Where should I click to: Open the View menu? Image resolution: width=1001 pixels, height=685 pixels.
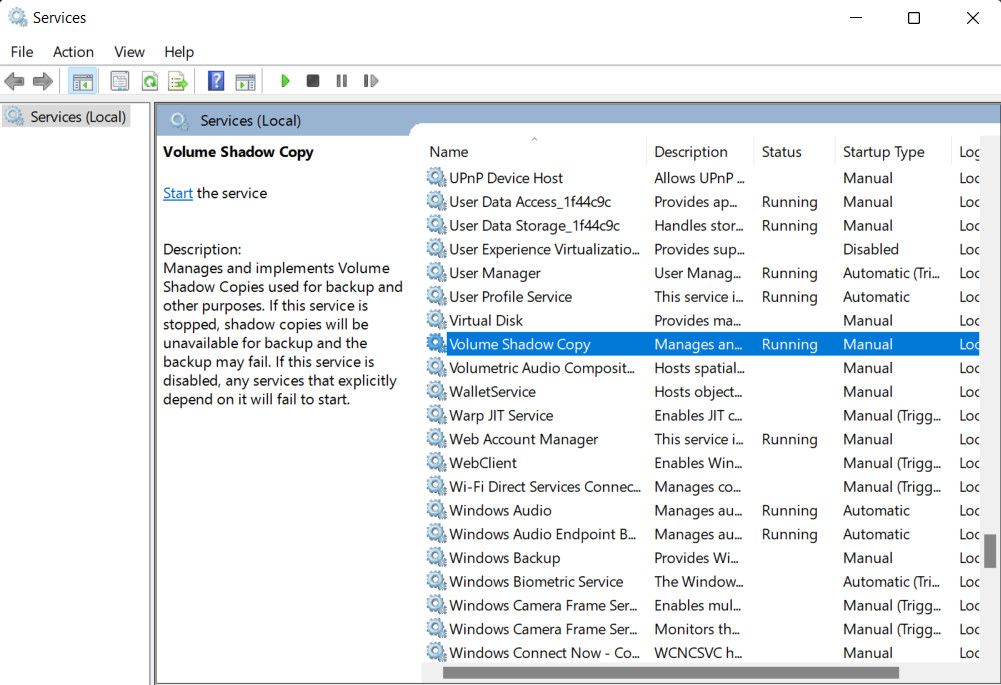tap(129, 51)
